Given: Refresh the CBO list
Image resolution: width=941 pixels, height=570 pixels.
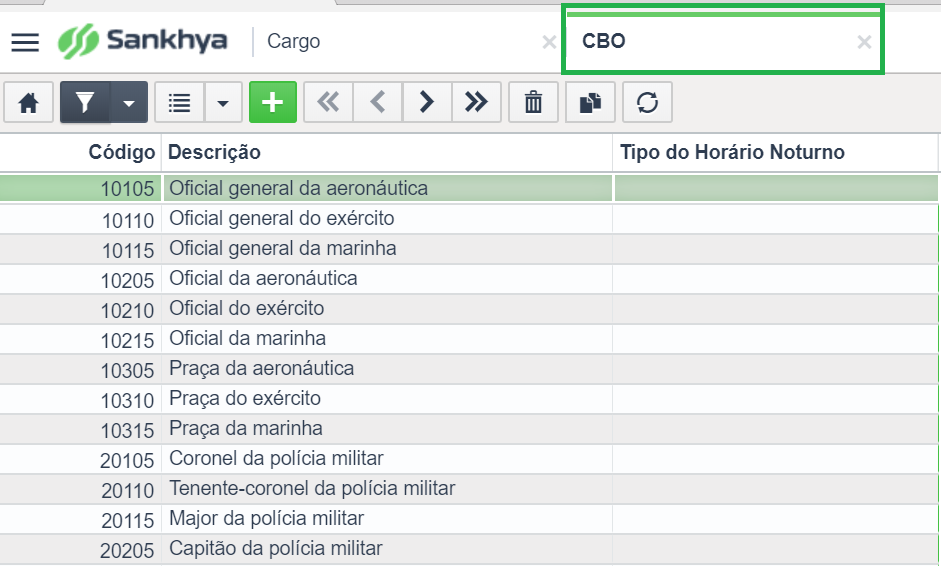Looking at the screenshot, I should pyautogui.click(x=647, y=103).
